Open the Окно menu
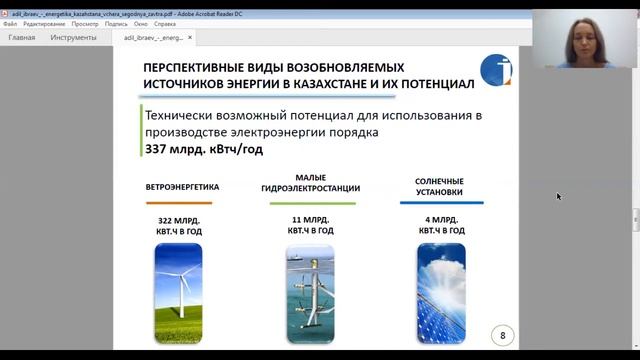The image size is (640, 360). (x=141, y=24)
